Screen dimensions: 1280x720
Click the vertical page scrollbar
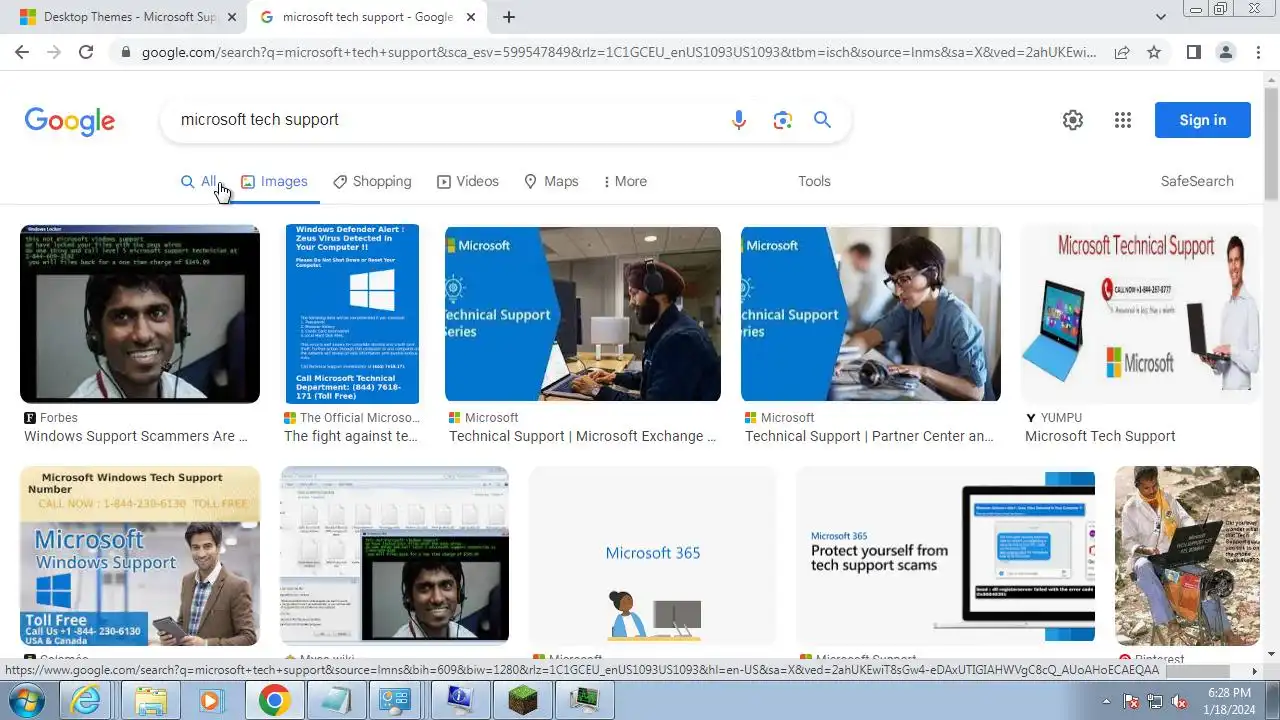1271,145
